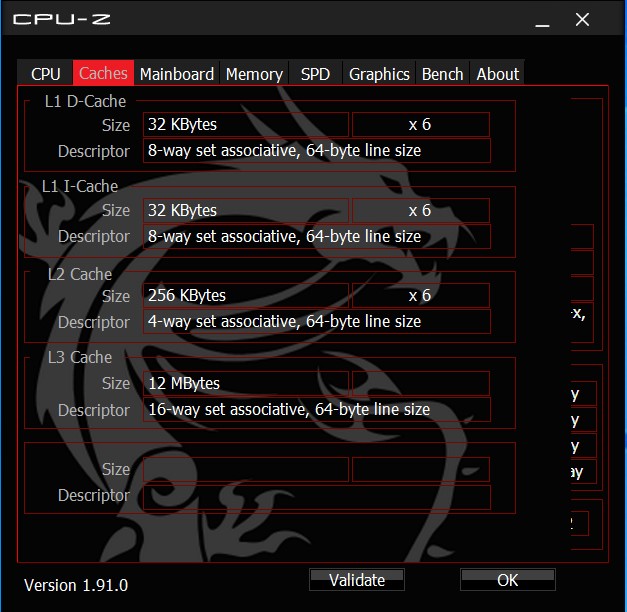Viewport: 627px width, 612px height.
Task: Click the L1 D-Cache size field
Action: tap(246, 124)
